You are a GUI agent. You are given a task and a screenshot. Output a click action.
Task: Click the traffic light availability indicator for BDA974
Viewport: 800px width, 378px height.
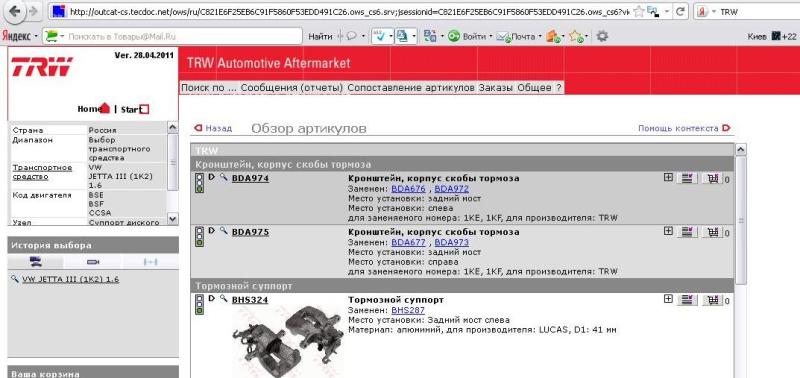199,183
